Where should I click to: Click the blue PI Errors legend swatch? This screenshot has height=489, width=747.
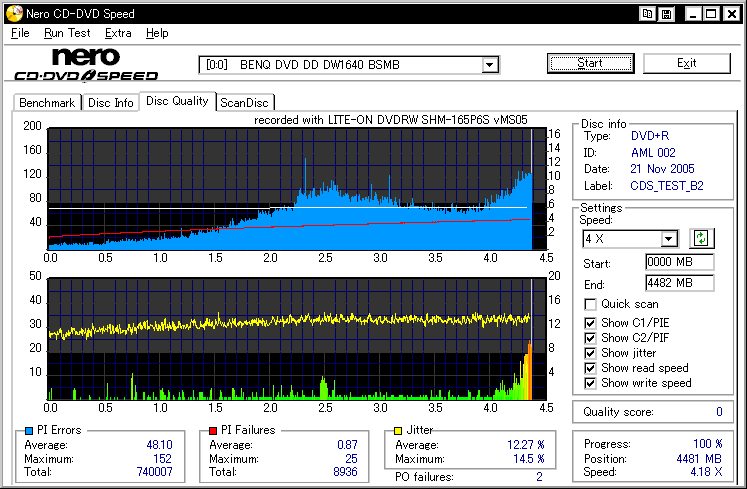click(x=29, y=430)
